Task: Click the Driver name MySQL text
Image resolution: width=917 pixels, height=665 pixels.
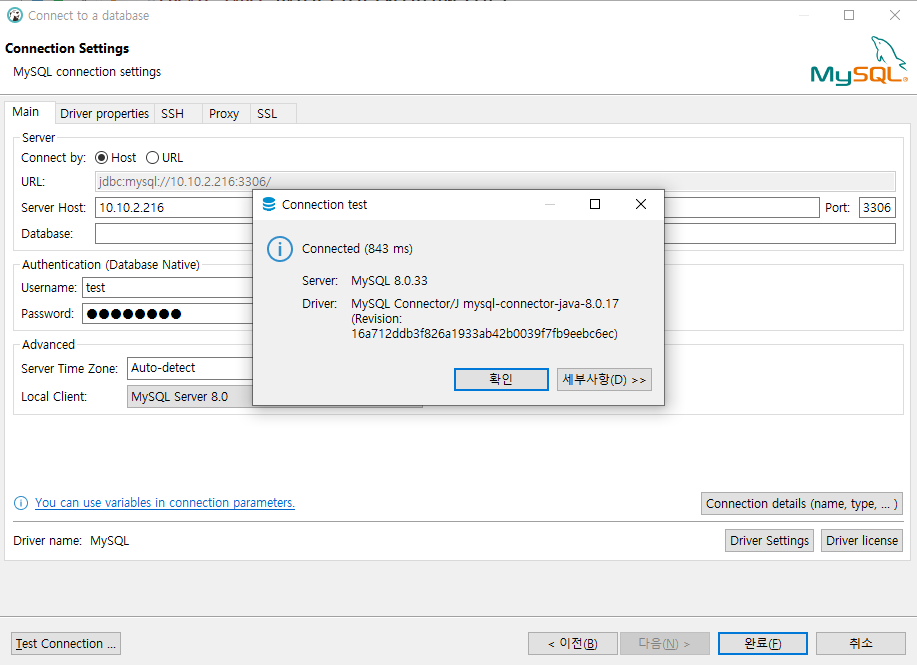Action: (x=109, y=541)
